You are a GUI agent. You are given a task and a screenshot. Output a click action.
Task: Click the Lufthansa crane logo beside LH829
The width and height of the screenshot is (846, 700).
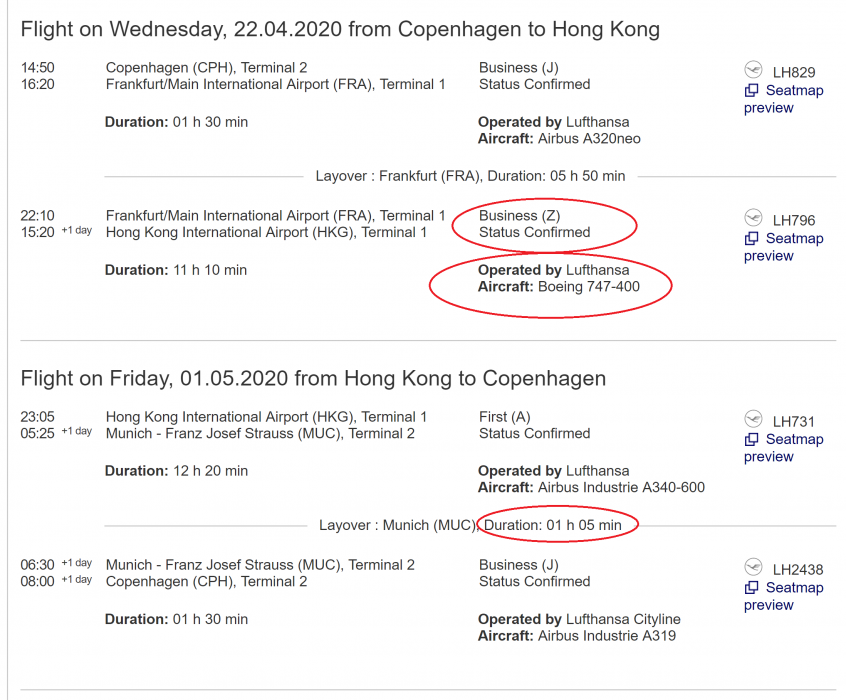pos(753,71)
